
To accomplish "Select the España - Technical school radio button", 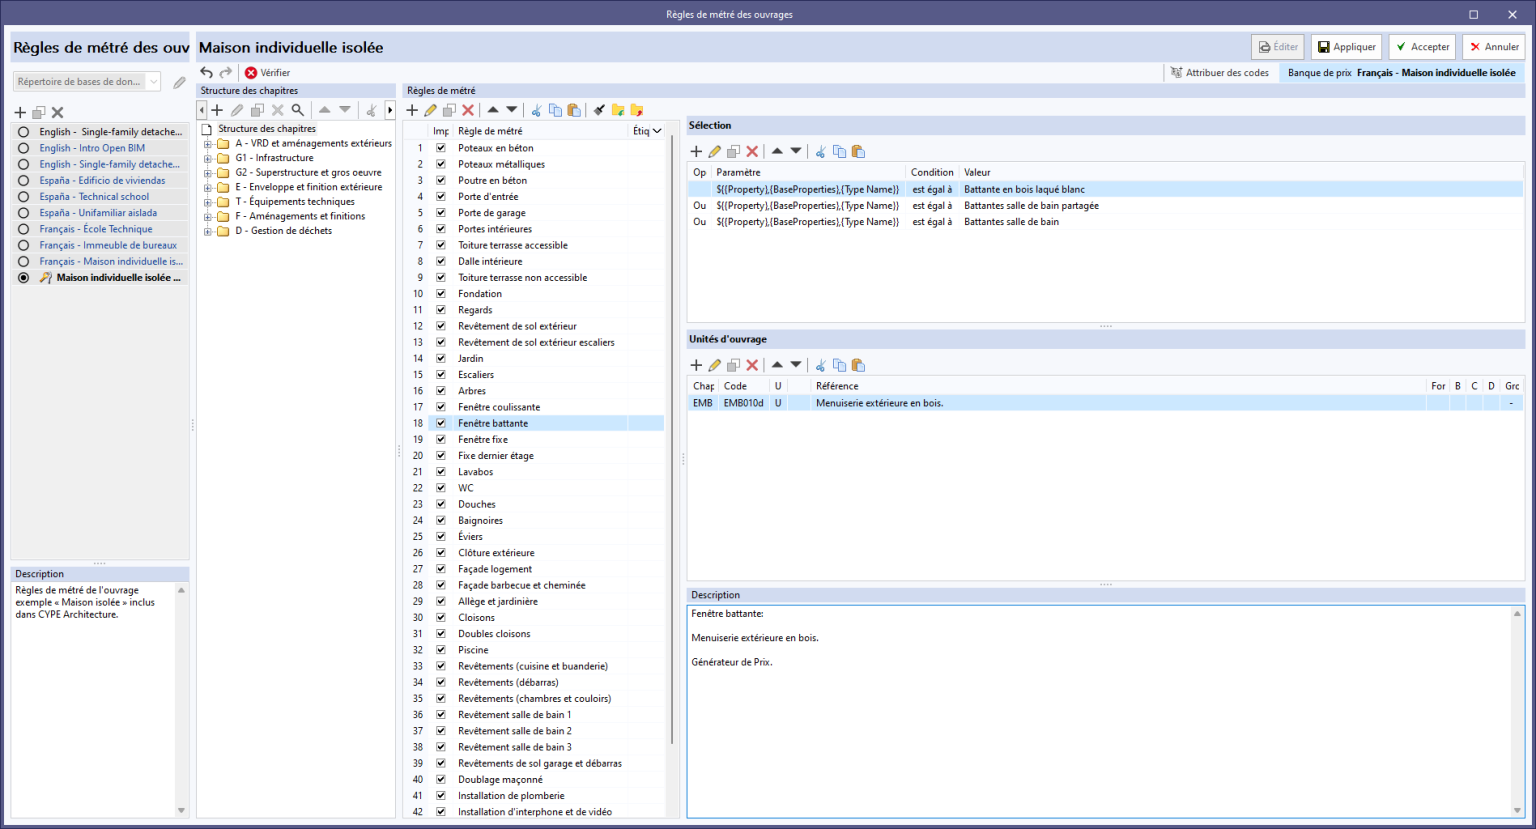I will pyautogui.click(x=24, y=197).
